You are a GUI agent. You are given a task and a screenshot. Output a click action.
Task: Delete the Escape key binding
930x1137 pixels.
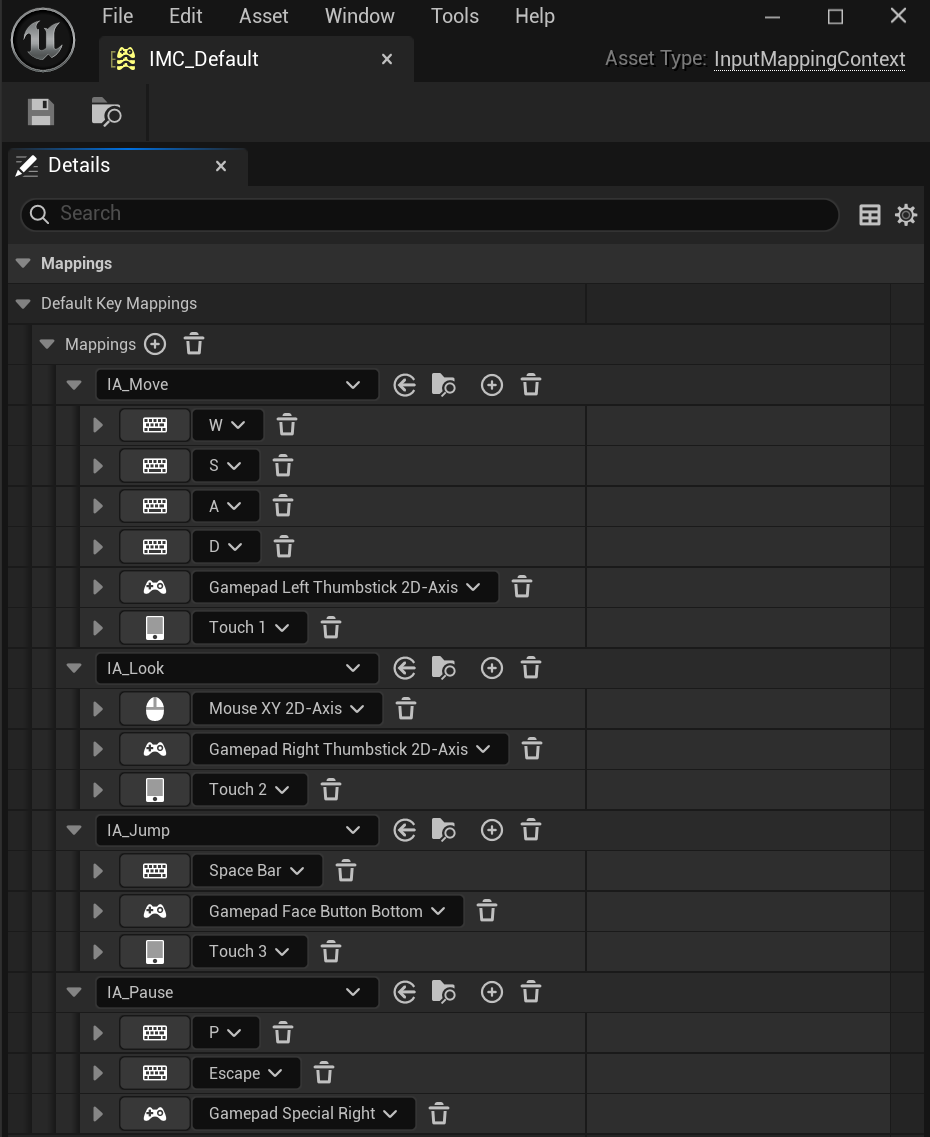324,1072
